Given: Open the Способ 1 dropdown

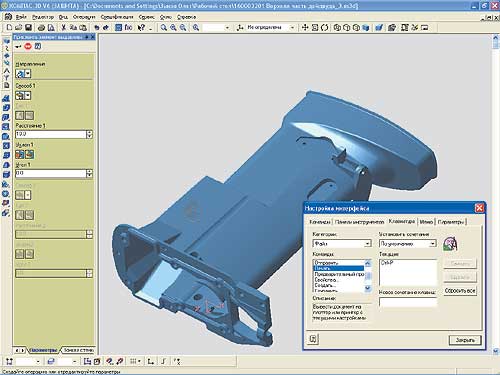Looking at the screenshot, I should (x=28, y=96).
